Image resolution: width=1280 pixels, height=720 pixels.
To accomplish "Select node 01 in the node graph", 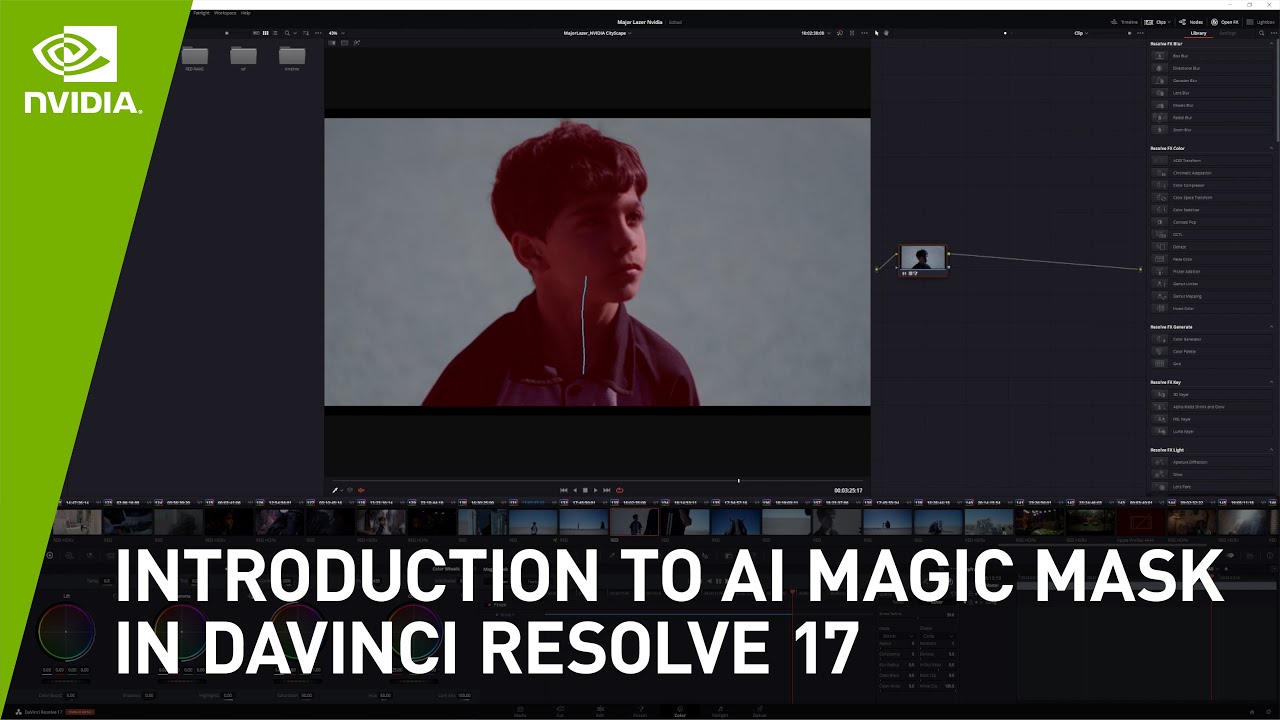I will (922, 259).
